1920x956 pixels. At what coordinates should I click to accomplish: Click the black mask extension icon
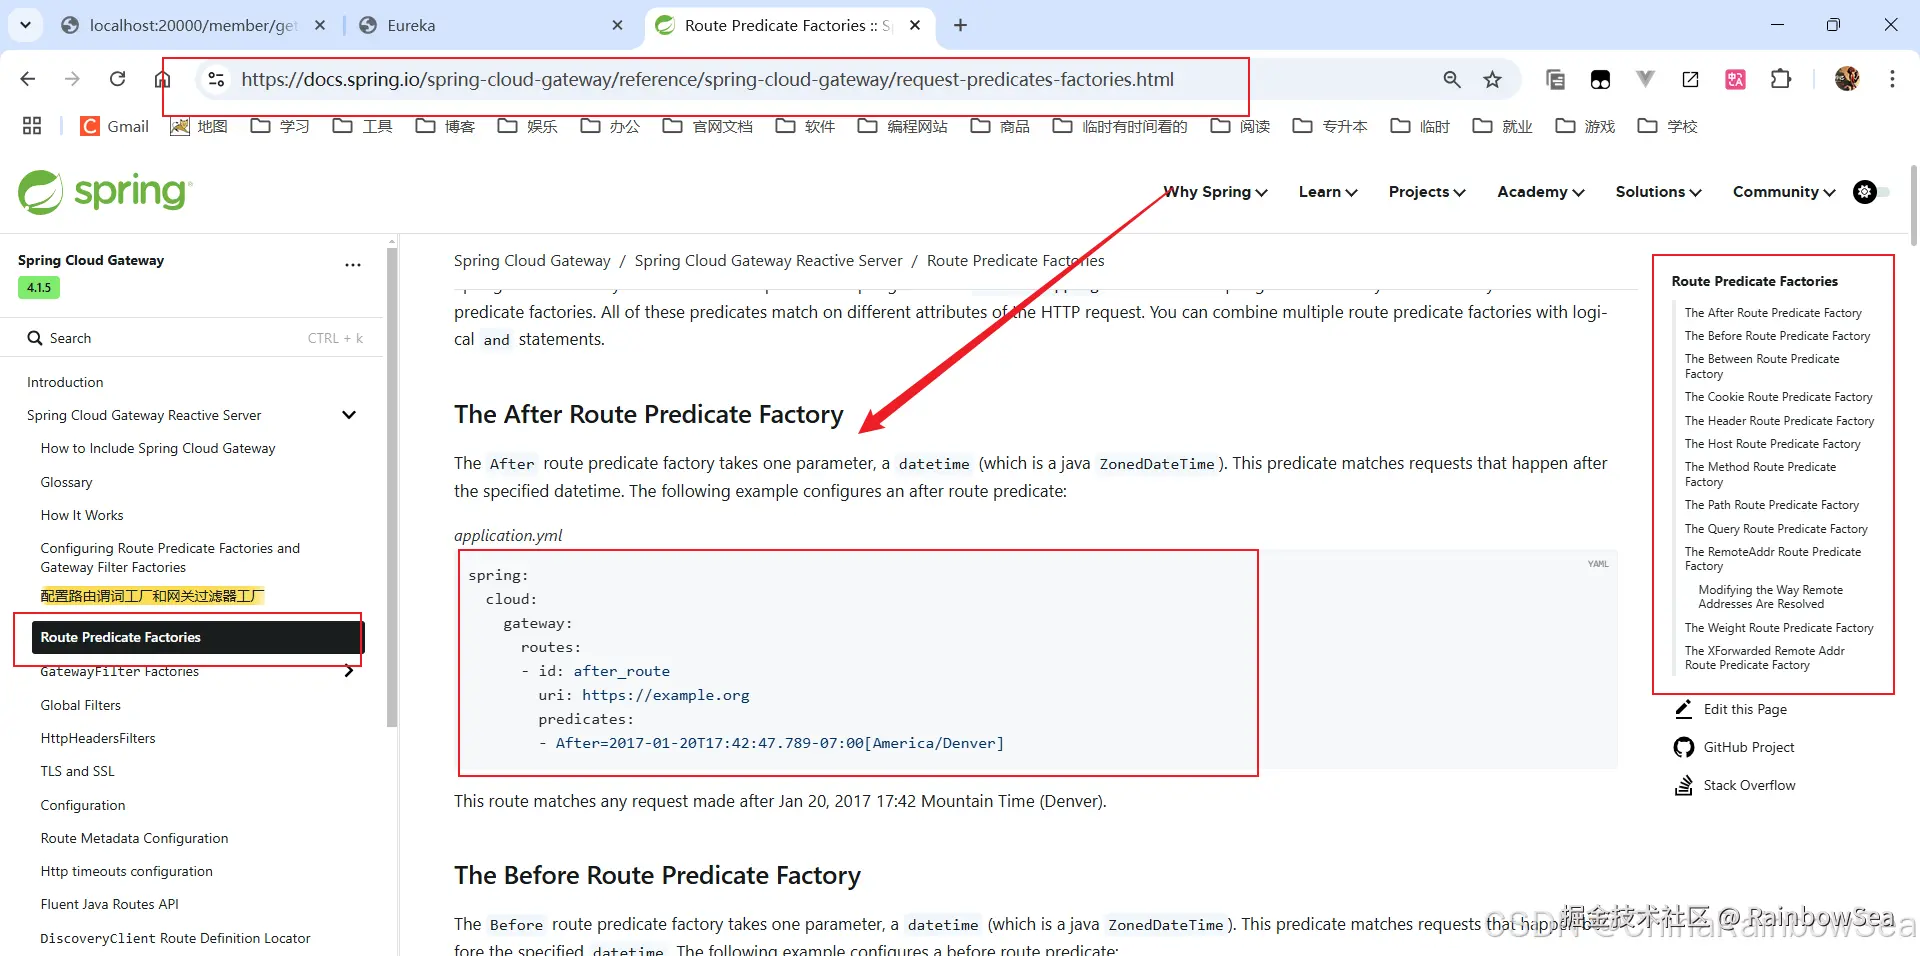coord(1600,79)
